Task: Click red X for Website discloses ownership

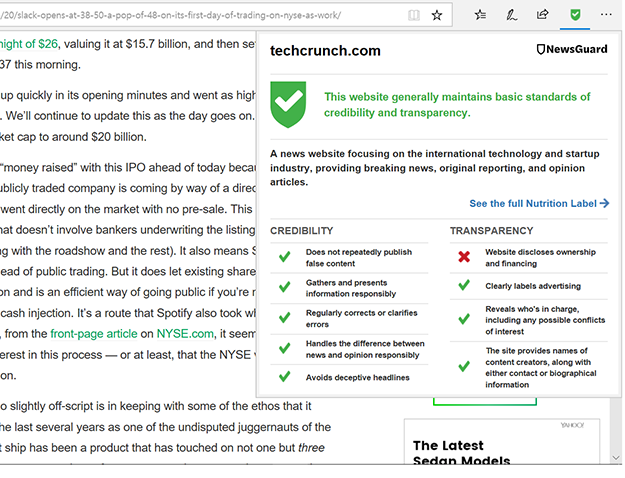Action: (x=464, y=256)
